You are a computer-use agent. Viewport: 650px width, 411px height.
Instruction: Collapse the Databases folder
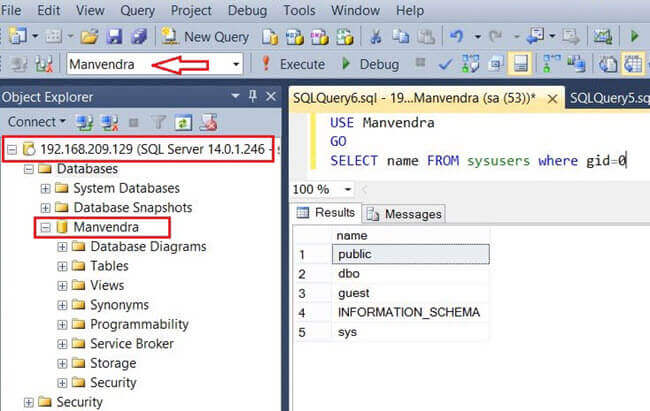[29, 169]
